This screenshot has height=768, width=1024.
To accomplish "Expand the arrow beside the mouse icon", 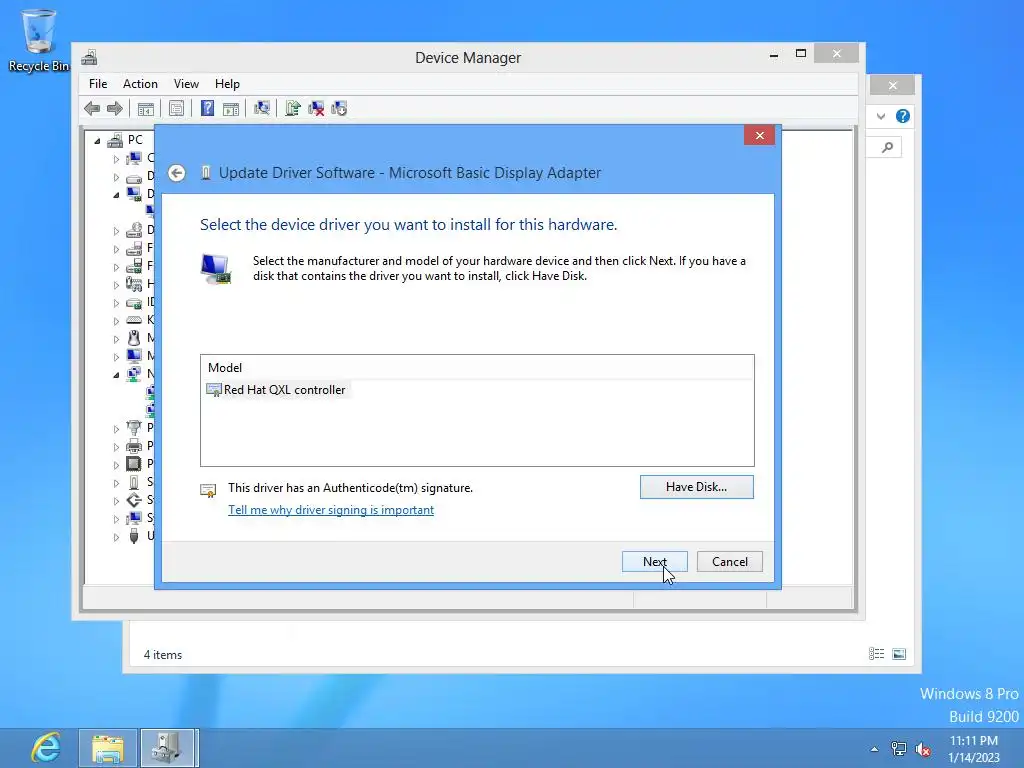I will (x=116, y=339).
